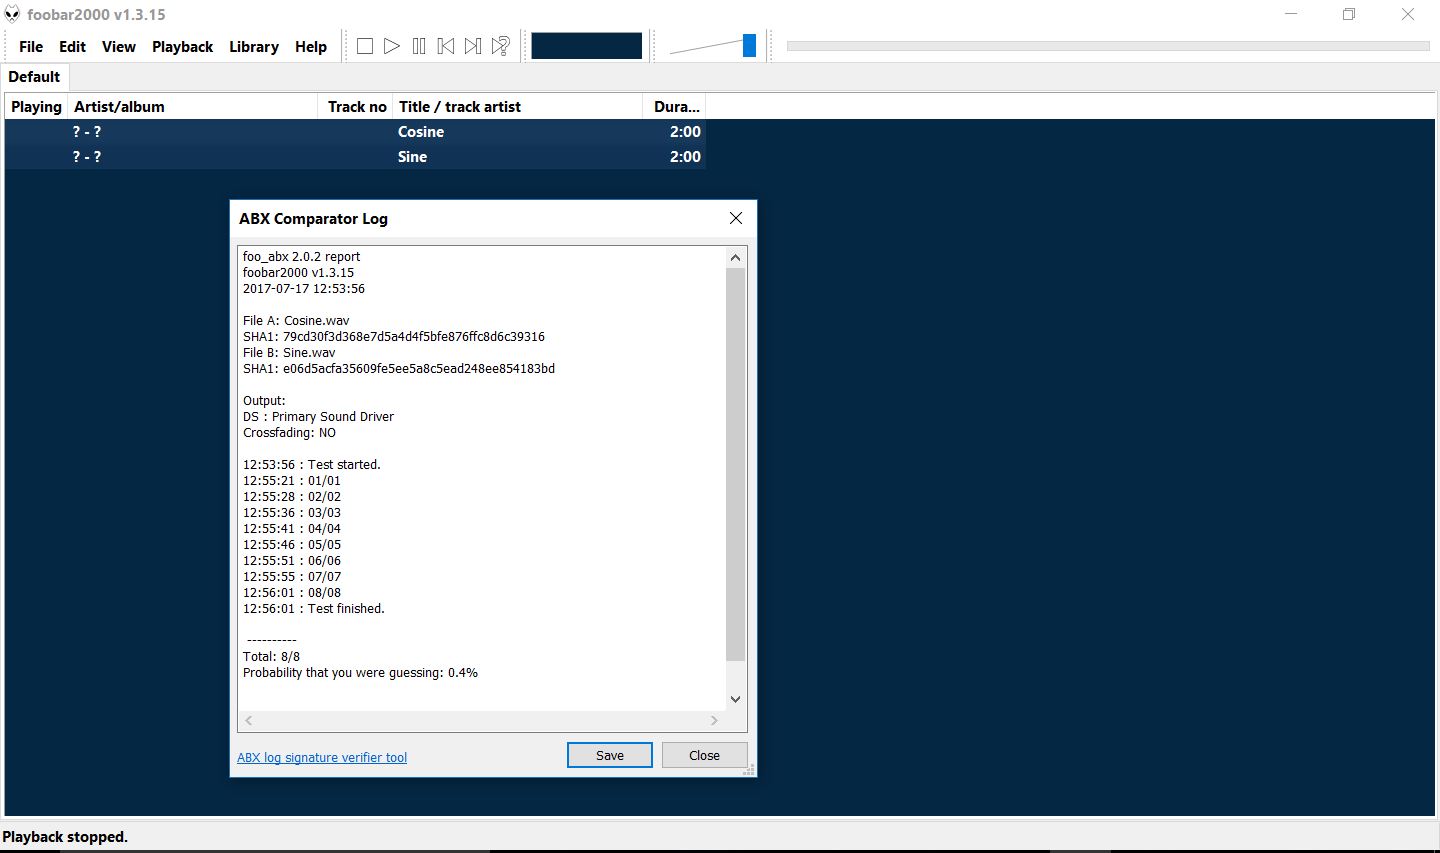This screenshot has width=1440, height=853.
Task: Select the Default playlist tab
Action: click(x=34, y=77)
